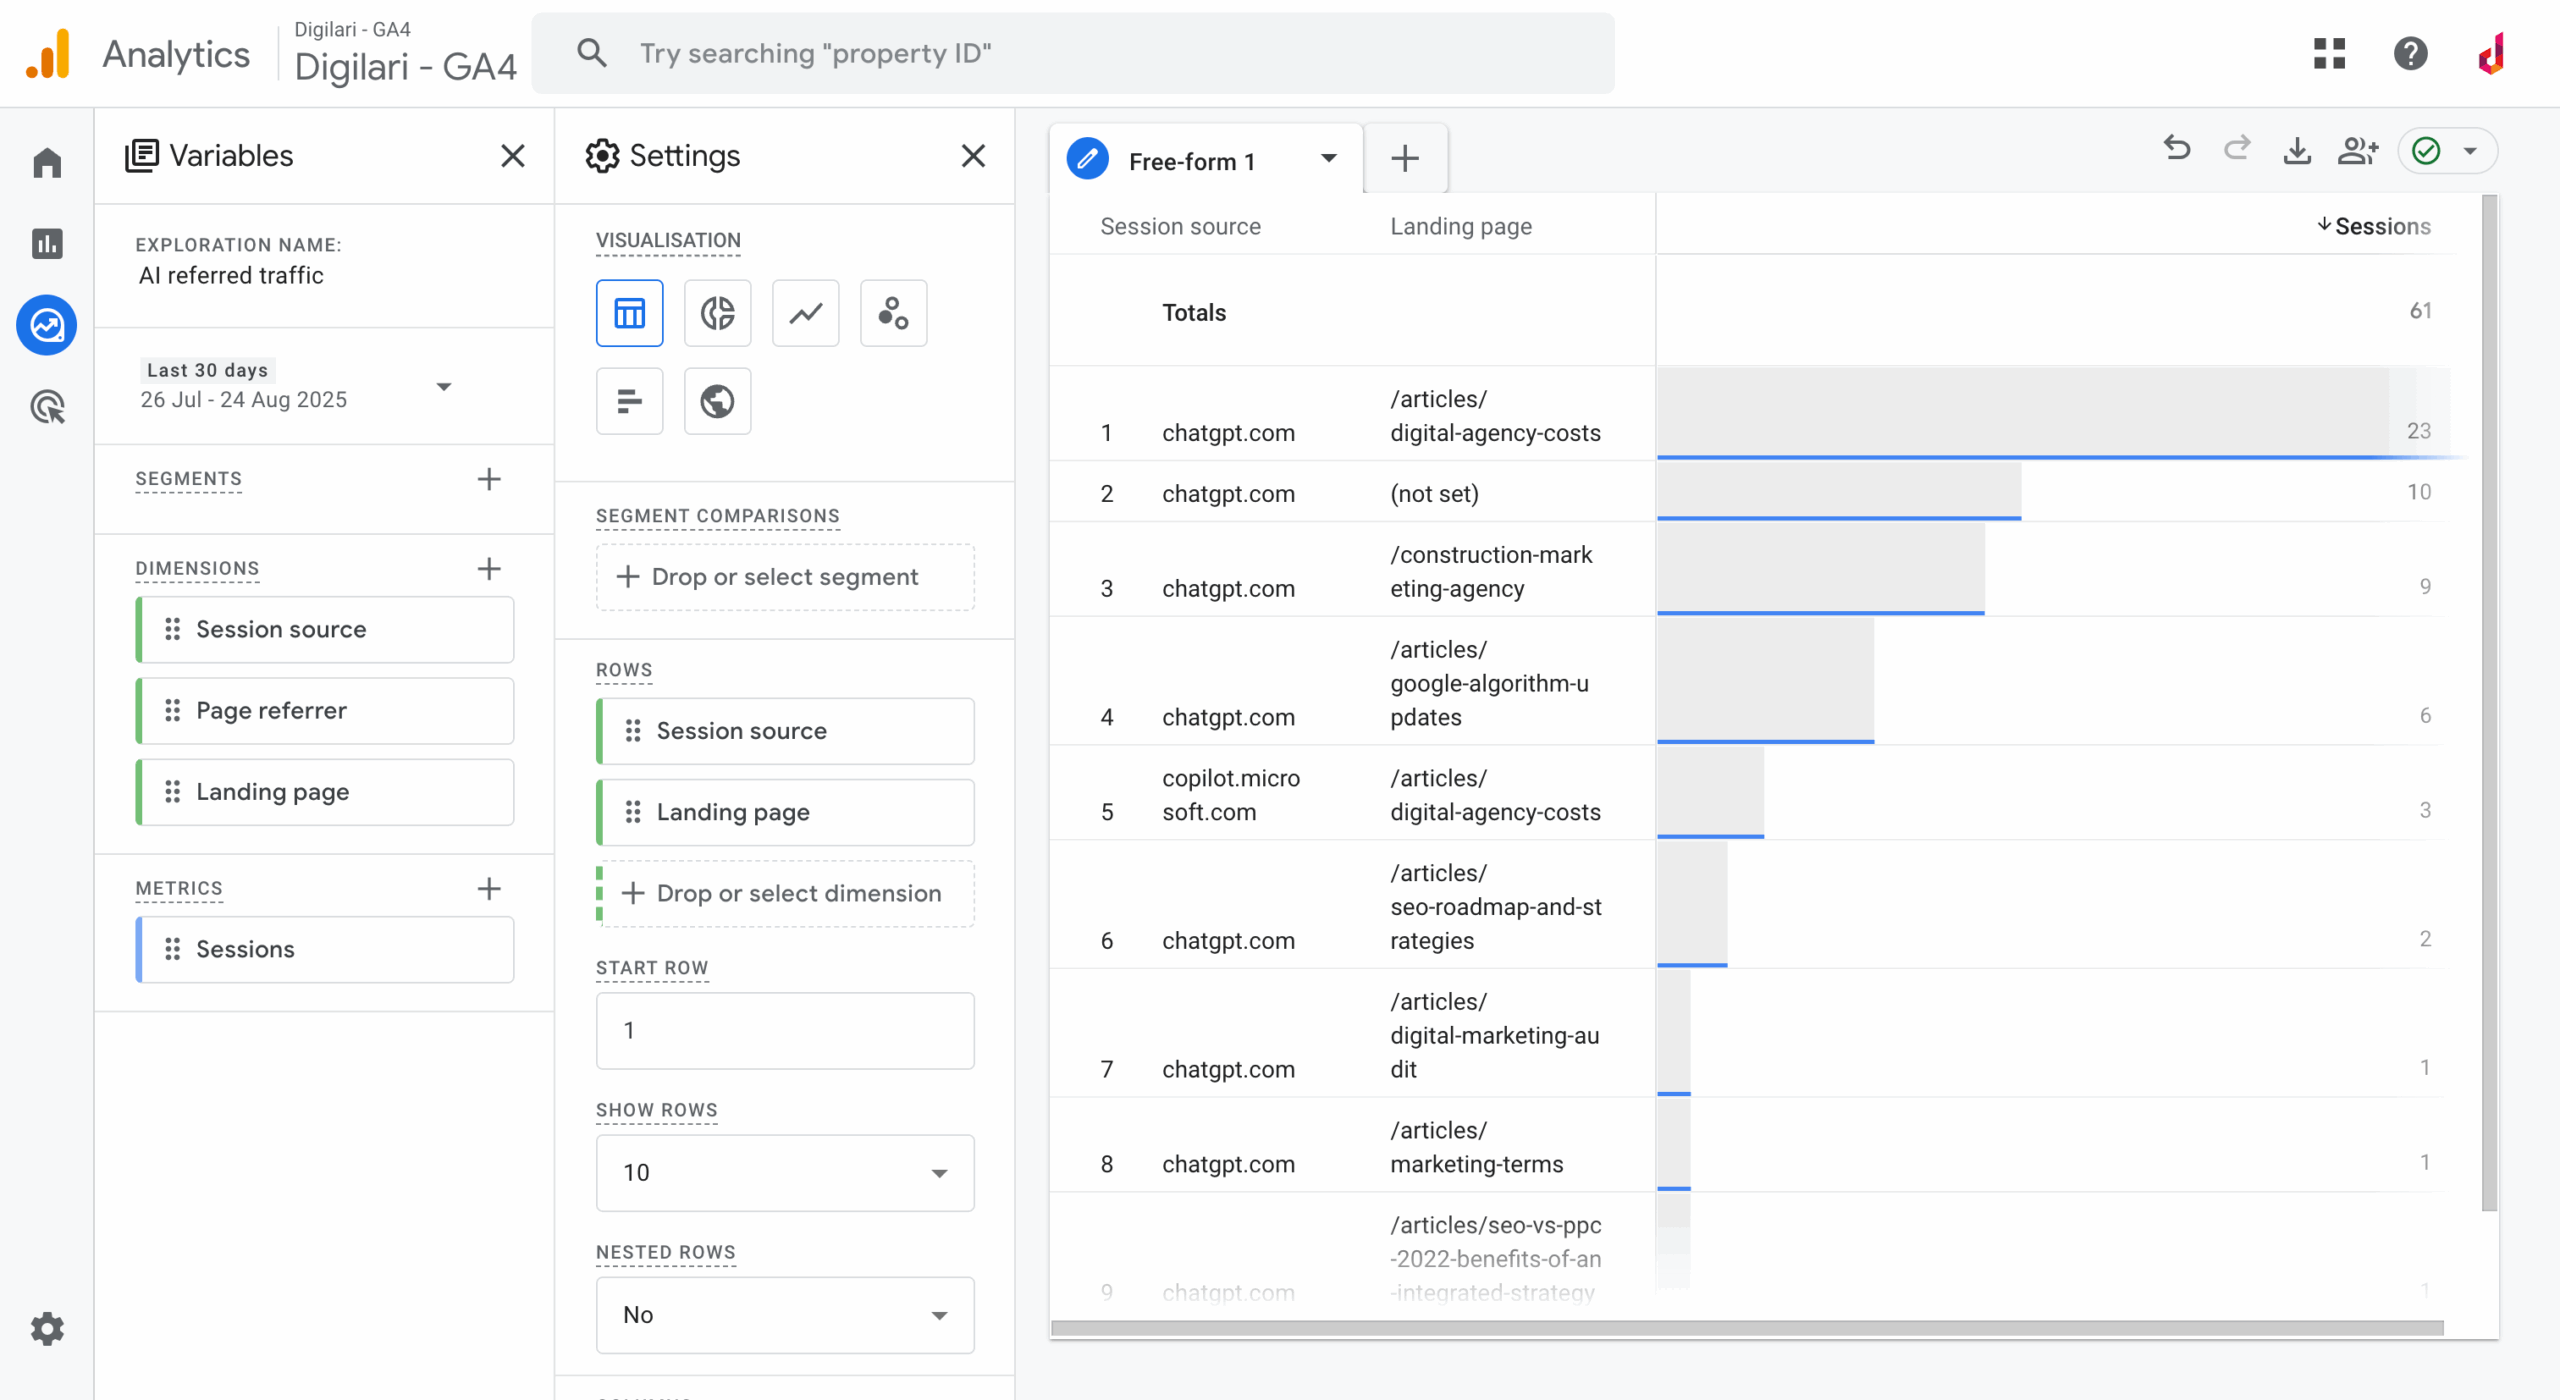The height and width of the screenshot is (1400, 2560).
Task: Add a new metric with plus icon
Action: point(489,888)
